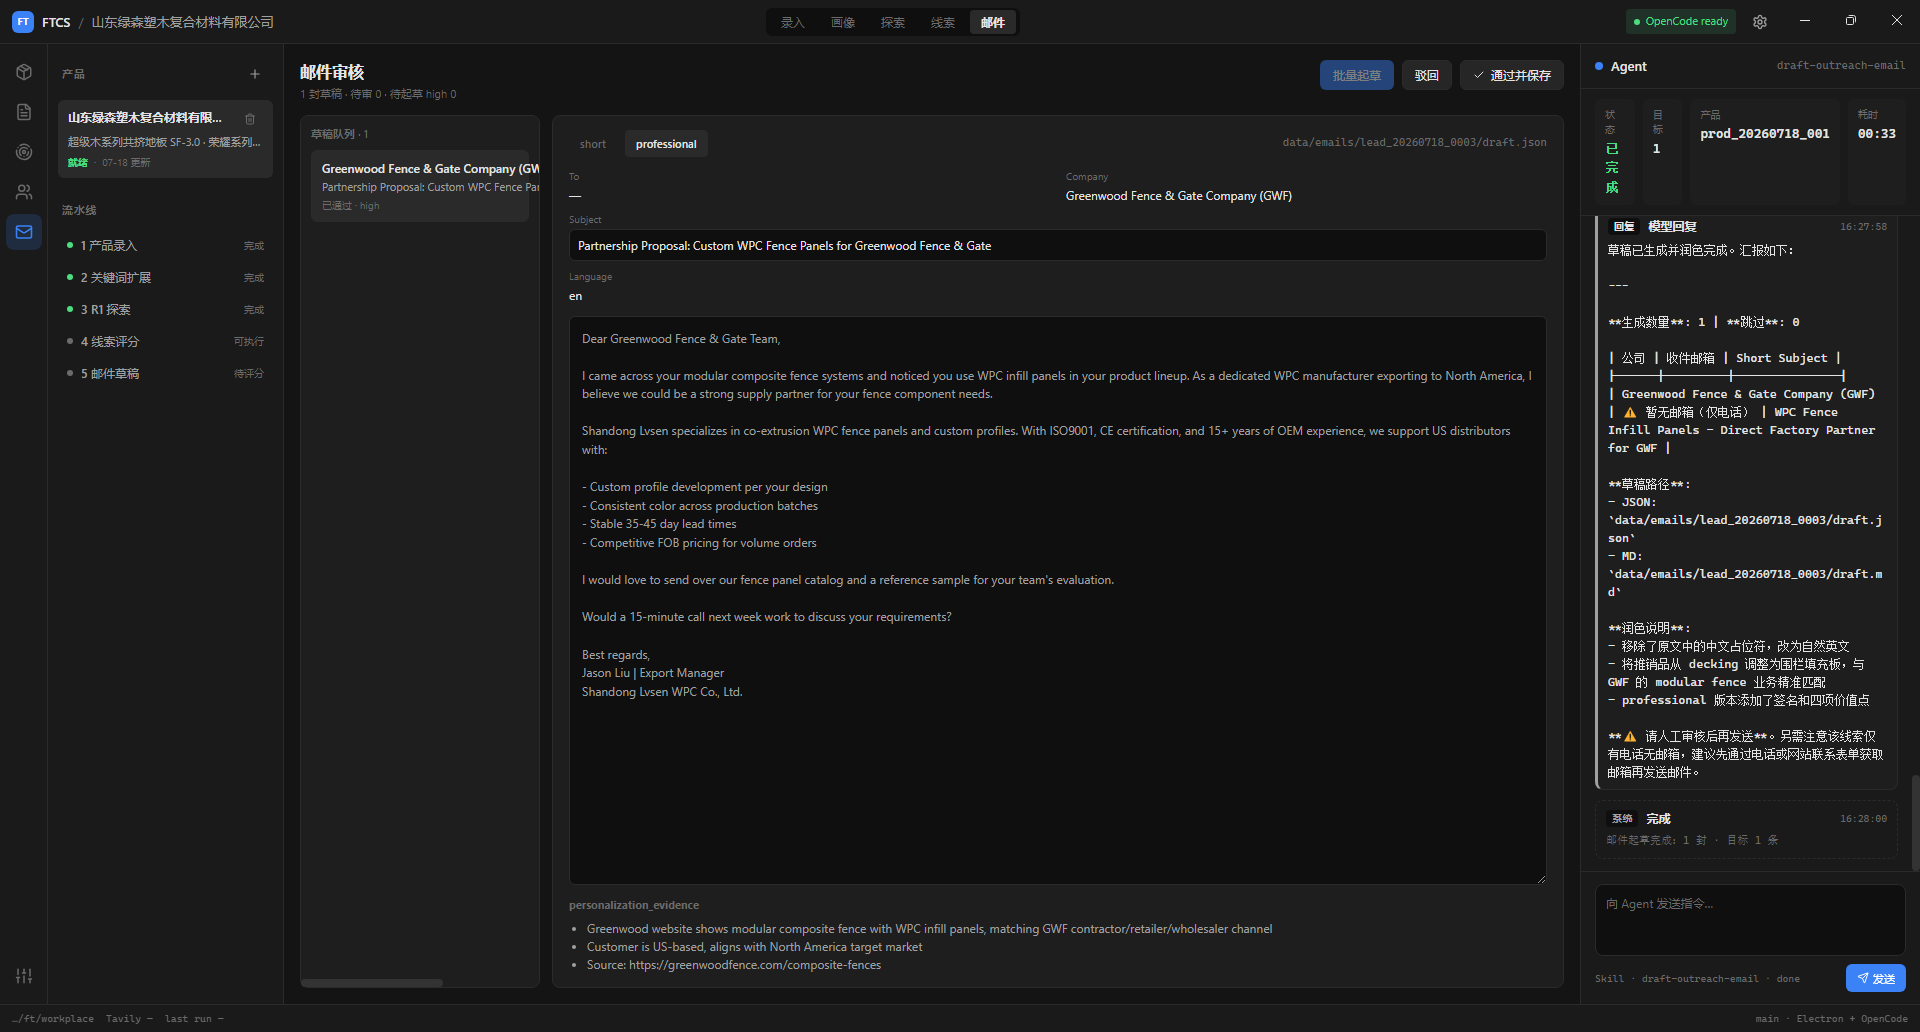Open the product cube icon in sidebar

click(x=24, y=72)
